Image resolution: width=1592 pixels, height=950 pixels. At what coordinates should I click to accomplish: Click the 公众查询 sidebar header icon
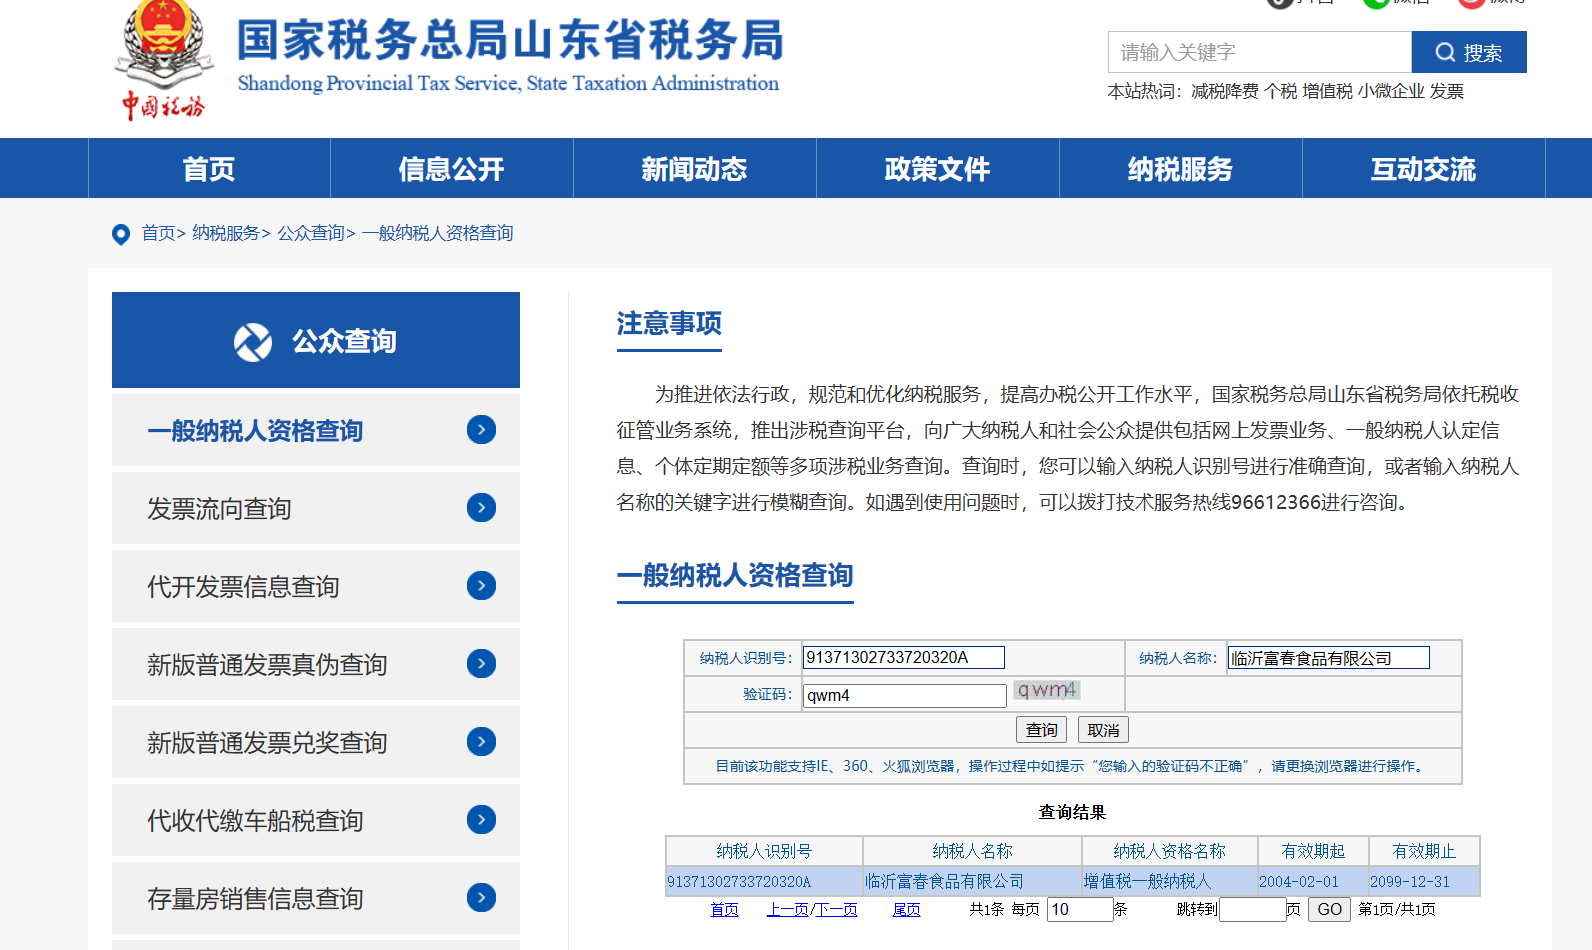coord(253,342)
